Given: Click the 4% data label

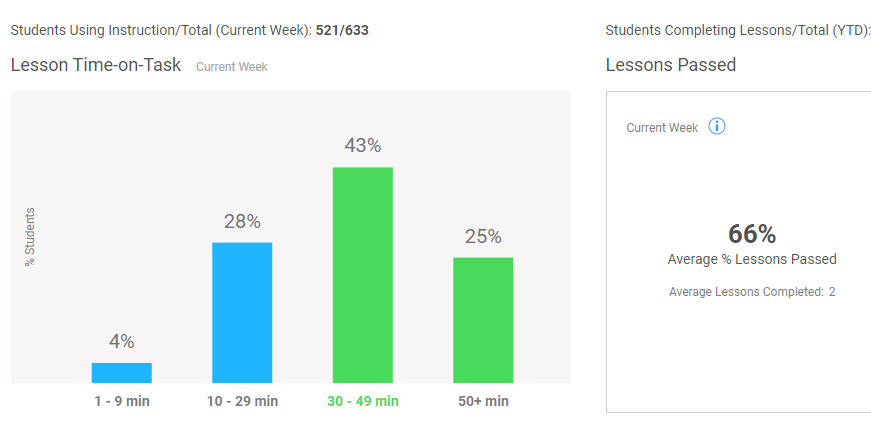Looking at the screenshot, I should pos(122,341).
